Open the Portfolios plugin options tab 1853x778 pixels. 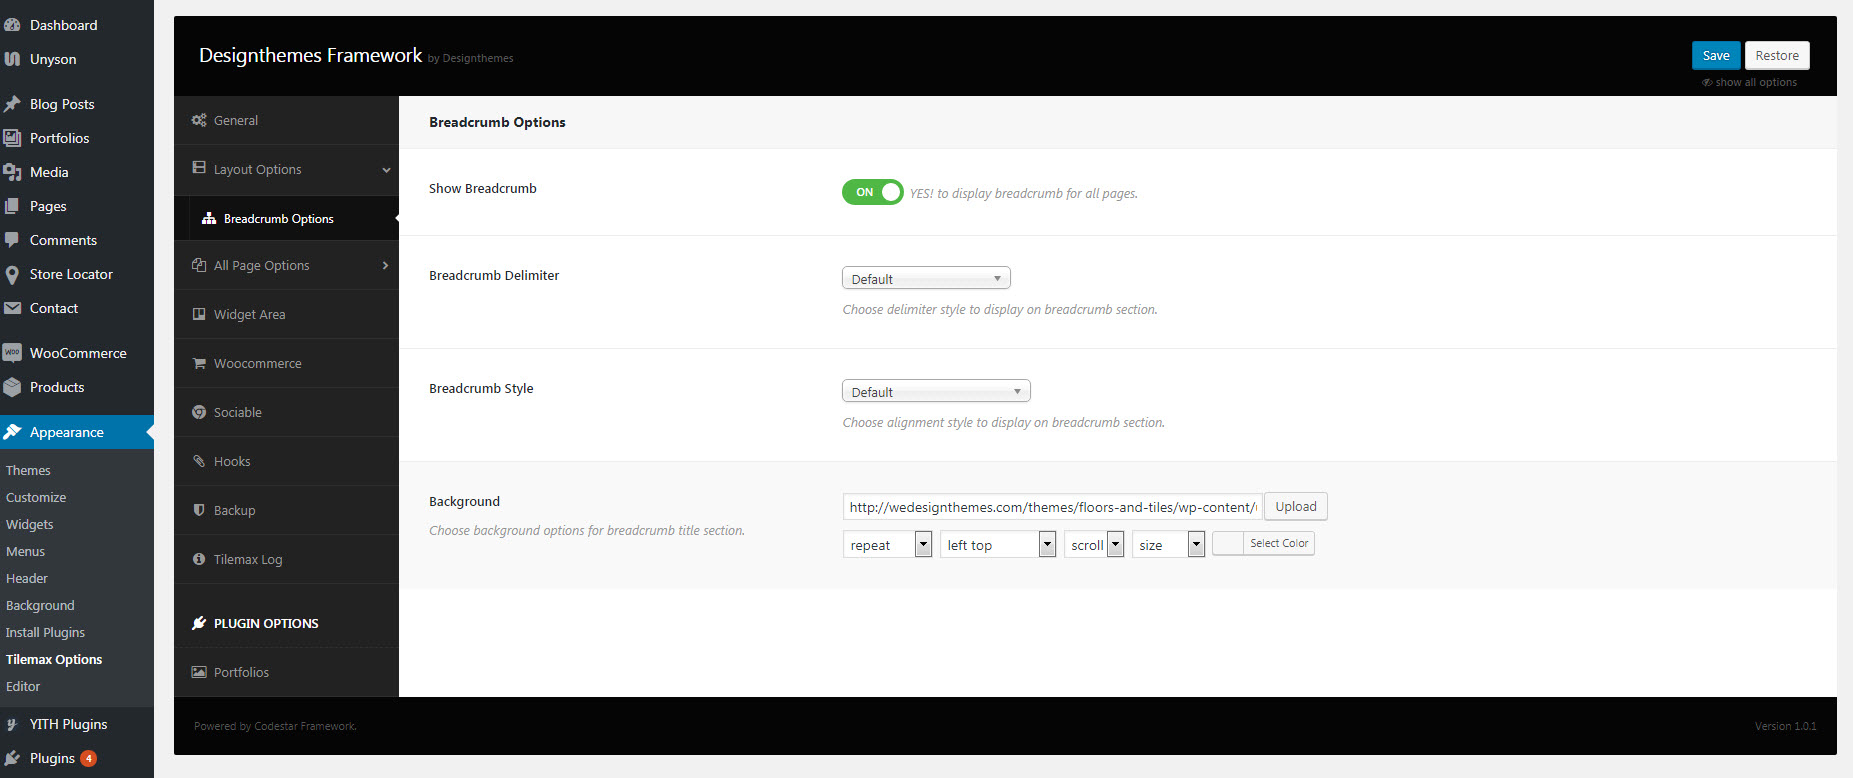(241, 672)
